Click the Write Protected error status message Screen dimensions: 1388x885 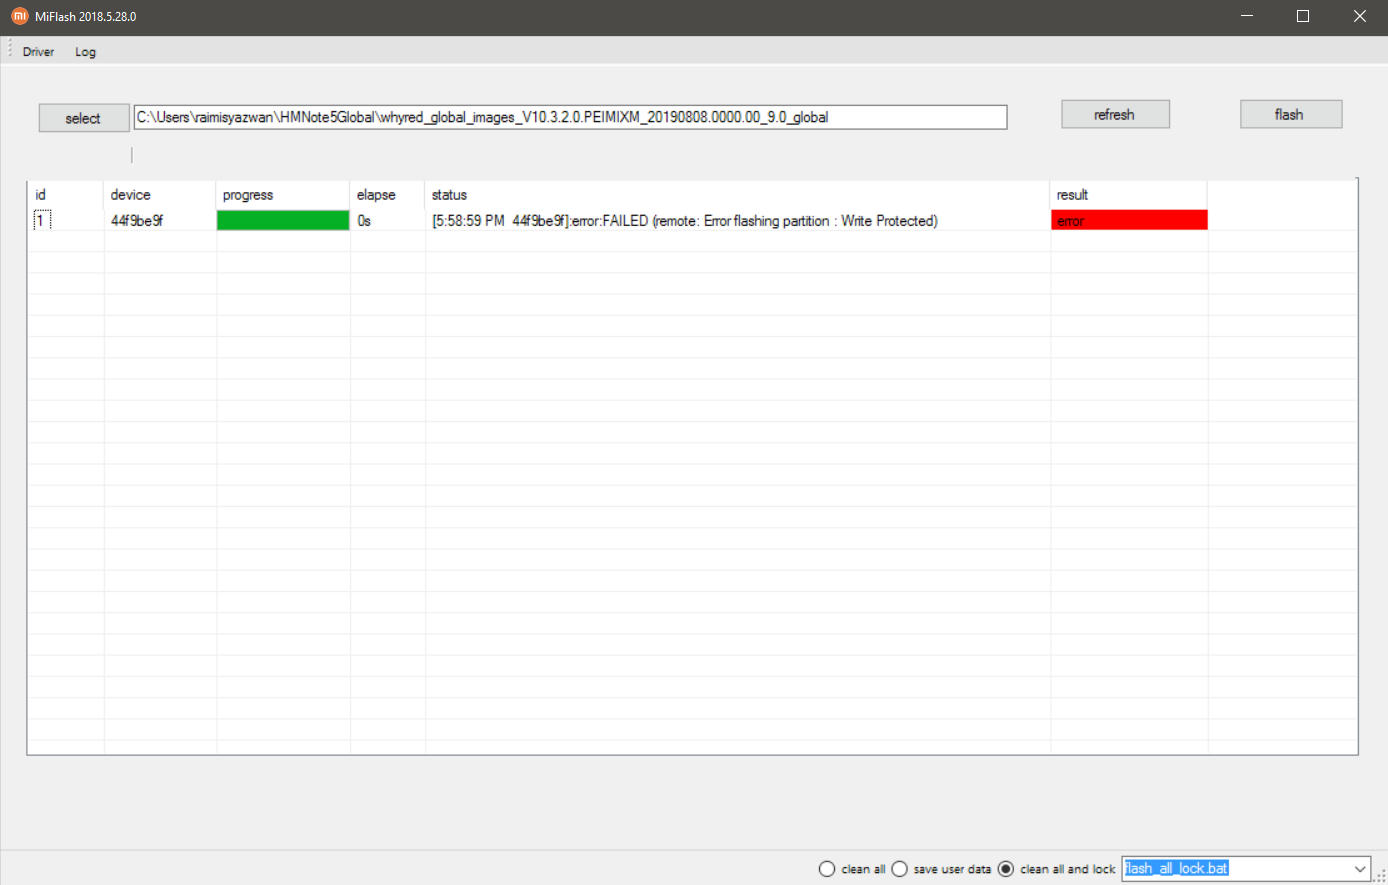(685, 221)
